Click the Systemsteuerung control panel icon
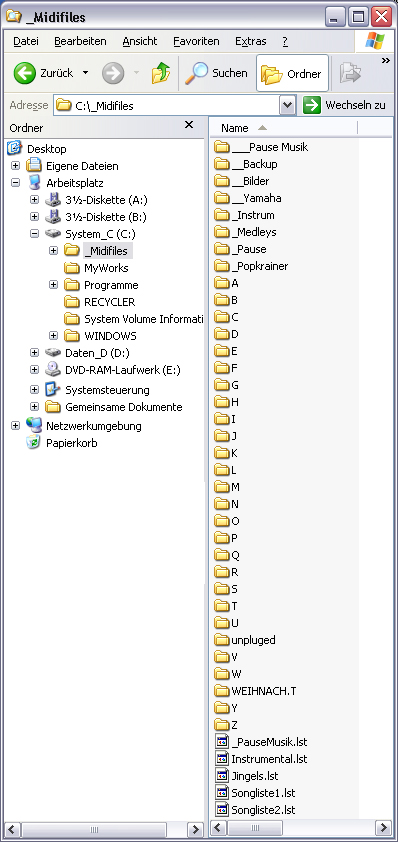Screen dimensions: 398x842 (53, 390)
